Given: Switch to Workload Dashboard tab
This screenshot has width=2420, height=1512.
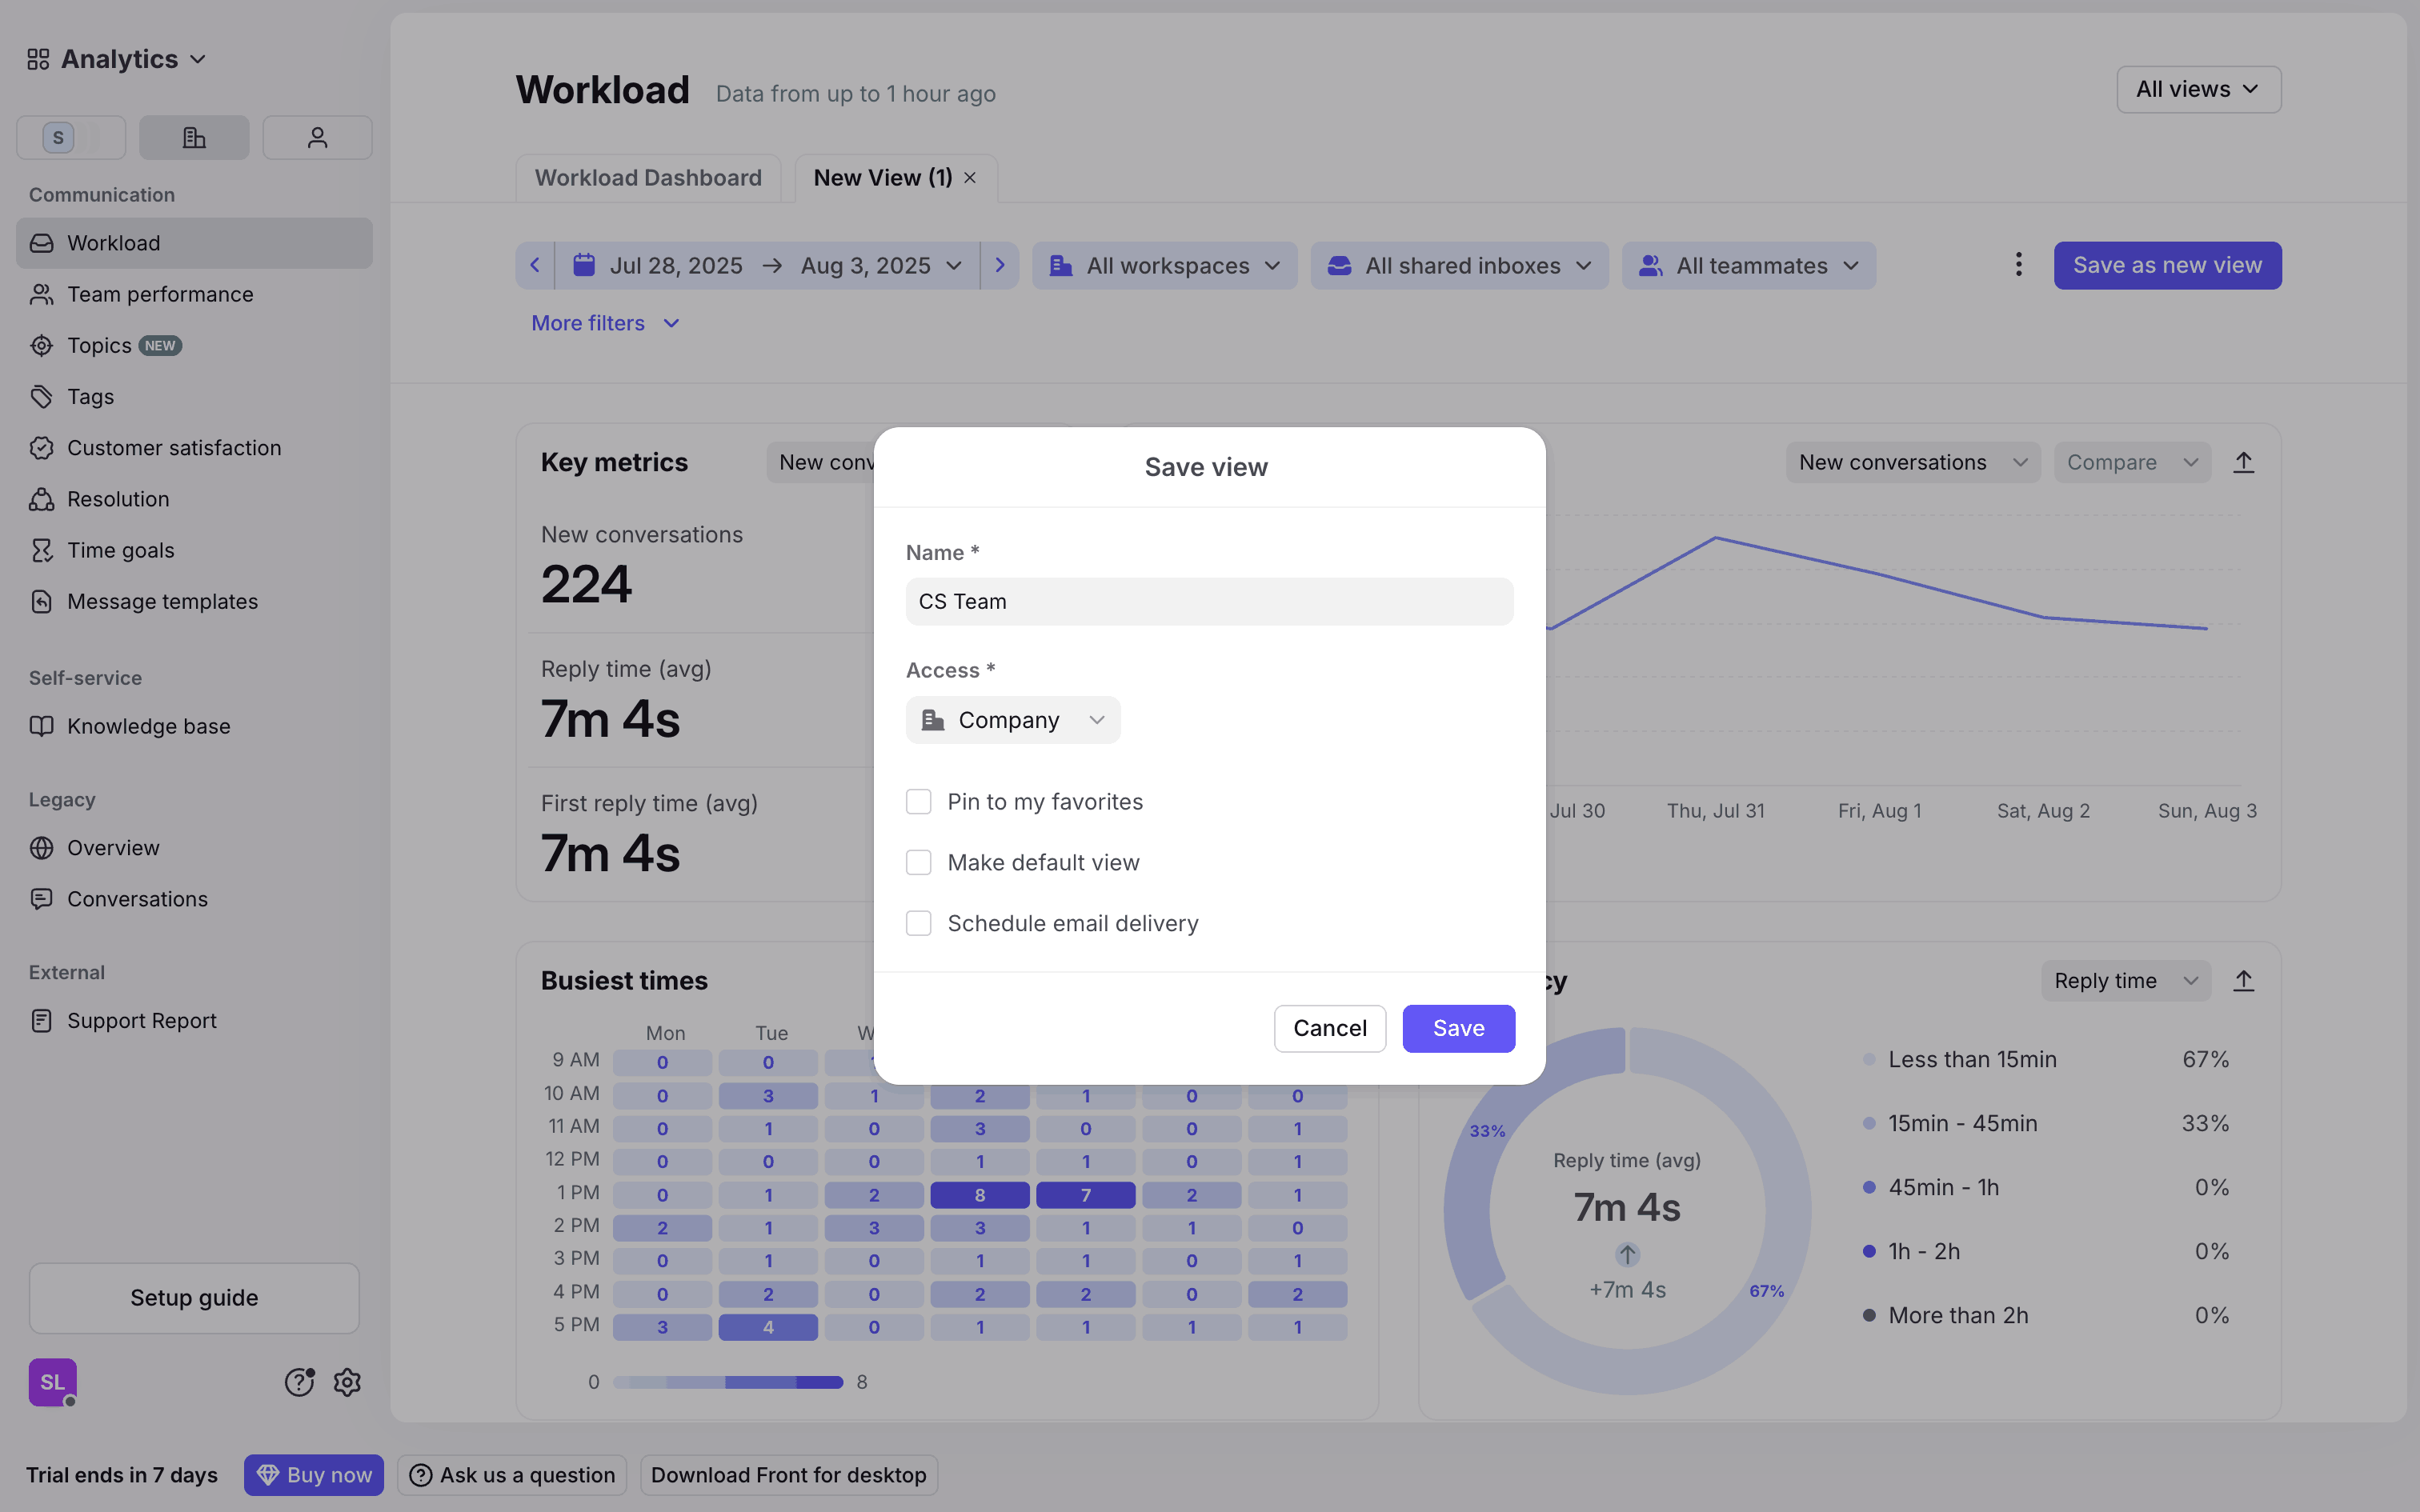Looking at the screenshot, I should coord(648,178).
